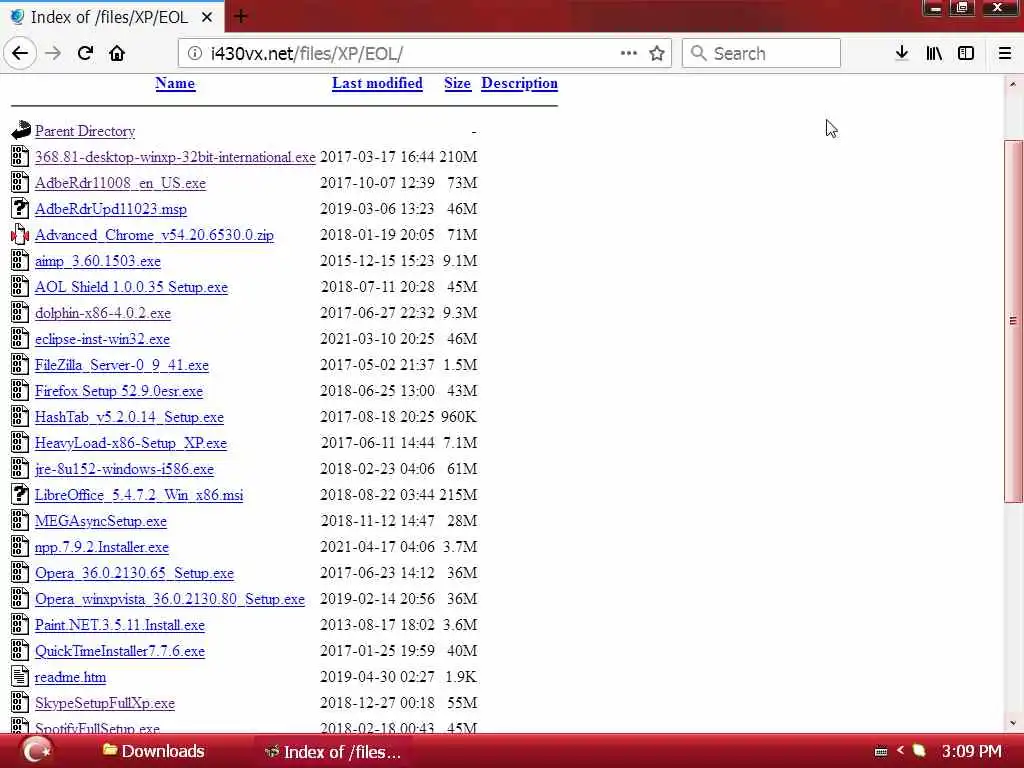The height and width of the screenshot is (768, 1024).
Task: Sort listing by Last modified
Action: [x=377, y=84]
